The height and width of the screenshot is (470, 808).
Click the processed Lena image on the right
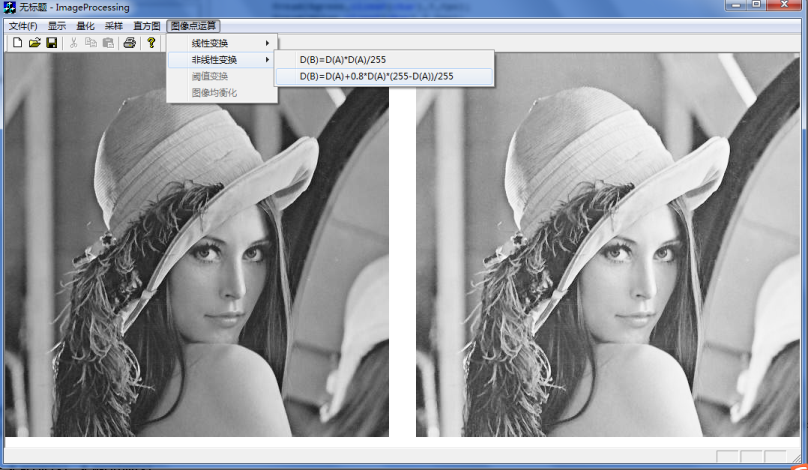[608, 244]
